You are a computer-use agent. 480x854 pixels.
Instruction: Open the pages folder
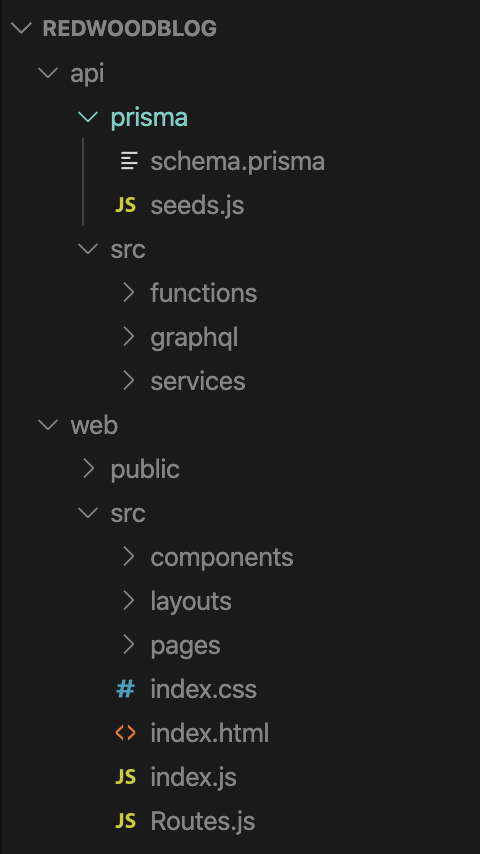click(x=185, y=645)
